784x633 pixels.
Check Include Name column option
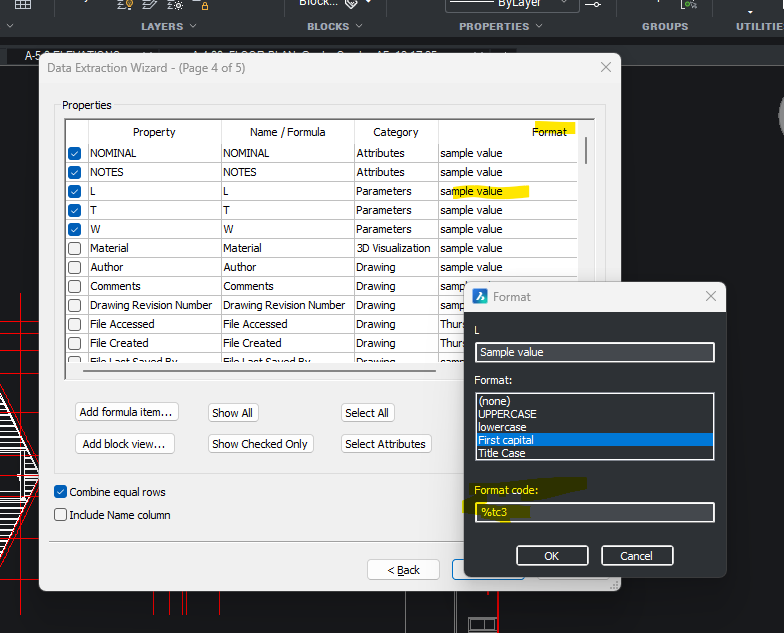61,515
